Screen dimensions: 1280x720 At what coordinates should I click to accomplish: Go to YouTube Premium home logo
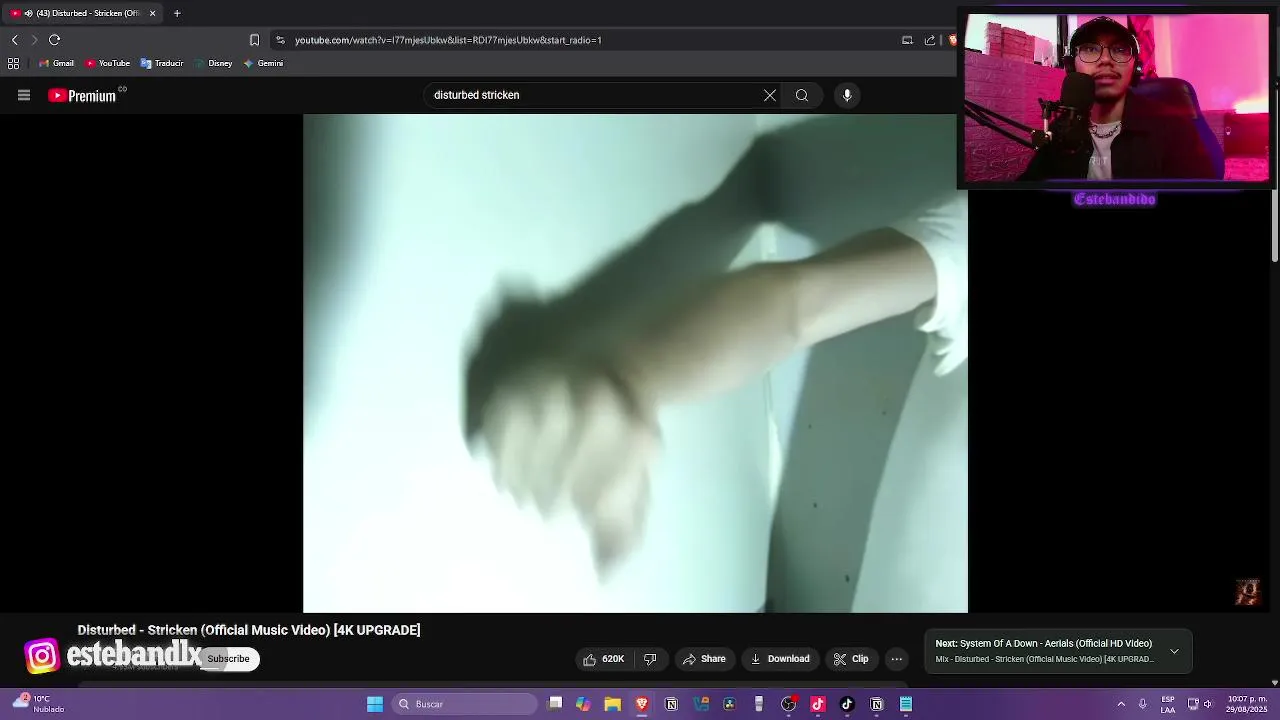click(83, 95)
